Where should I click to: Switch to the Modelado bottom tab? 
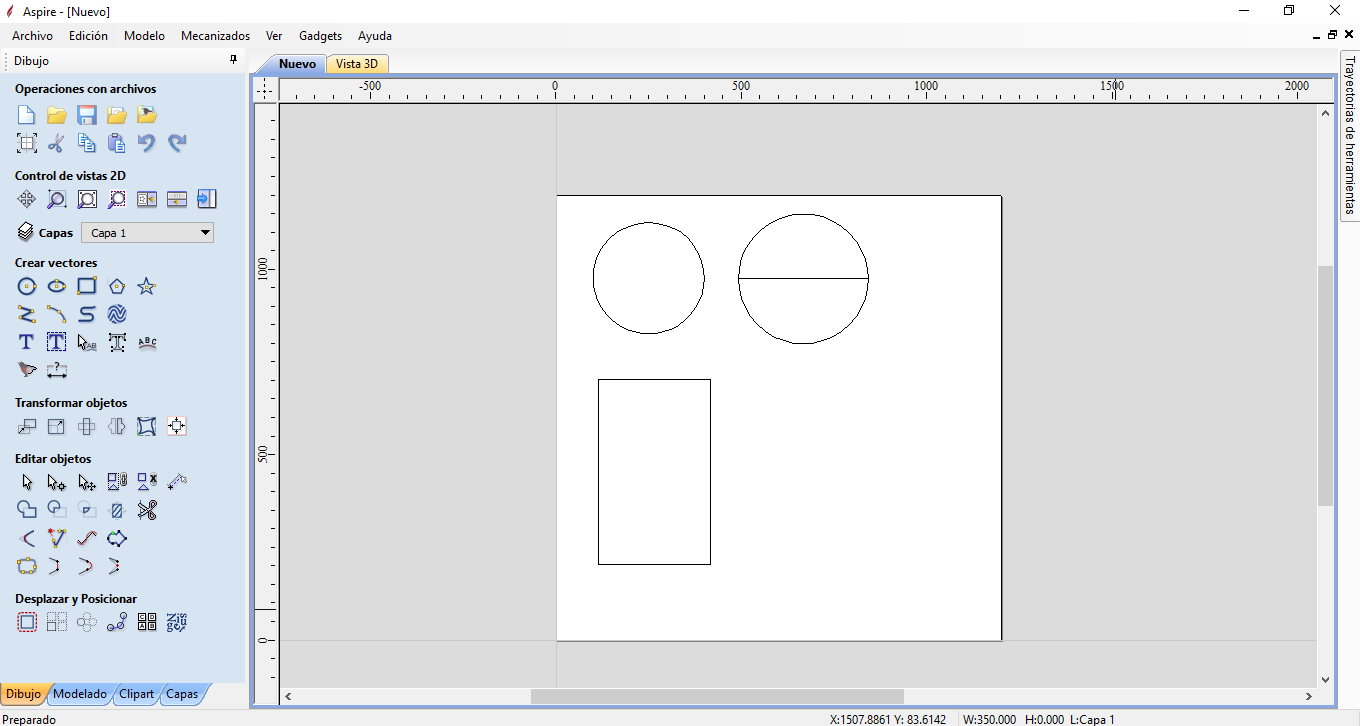[x=80, y=694]
